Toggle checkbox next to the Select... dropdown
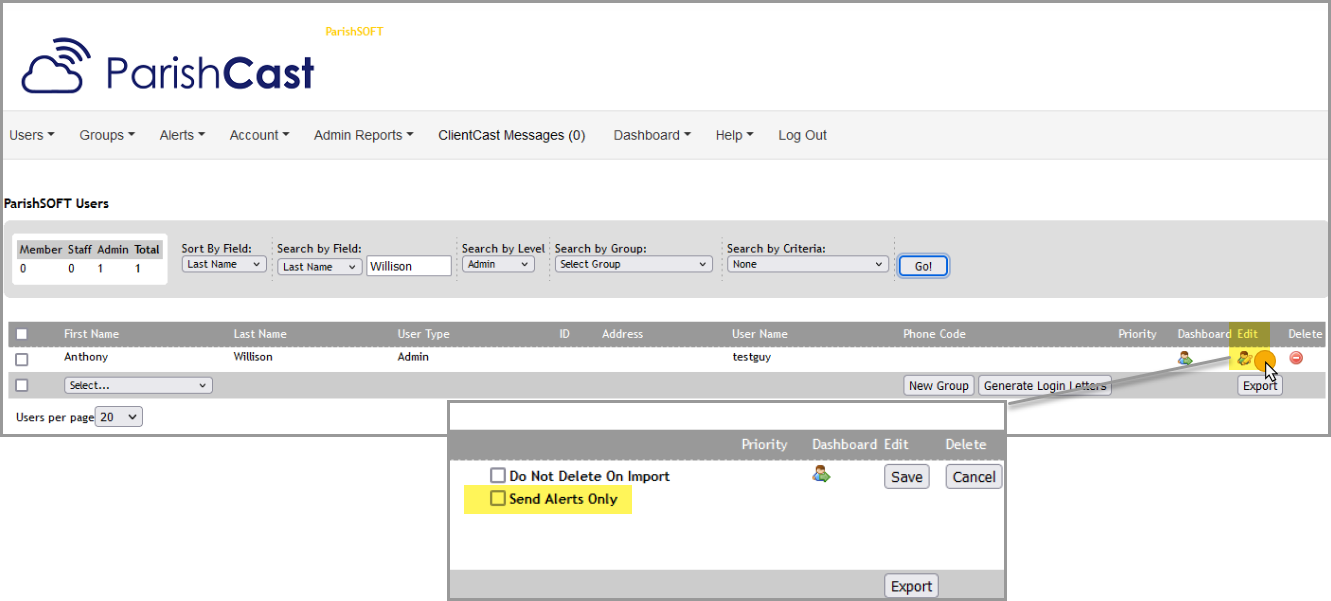The height and width of the screenshot is (601, 1331). pos(22,385)
